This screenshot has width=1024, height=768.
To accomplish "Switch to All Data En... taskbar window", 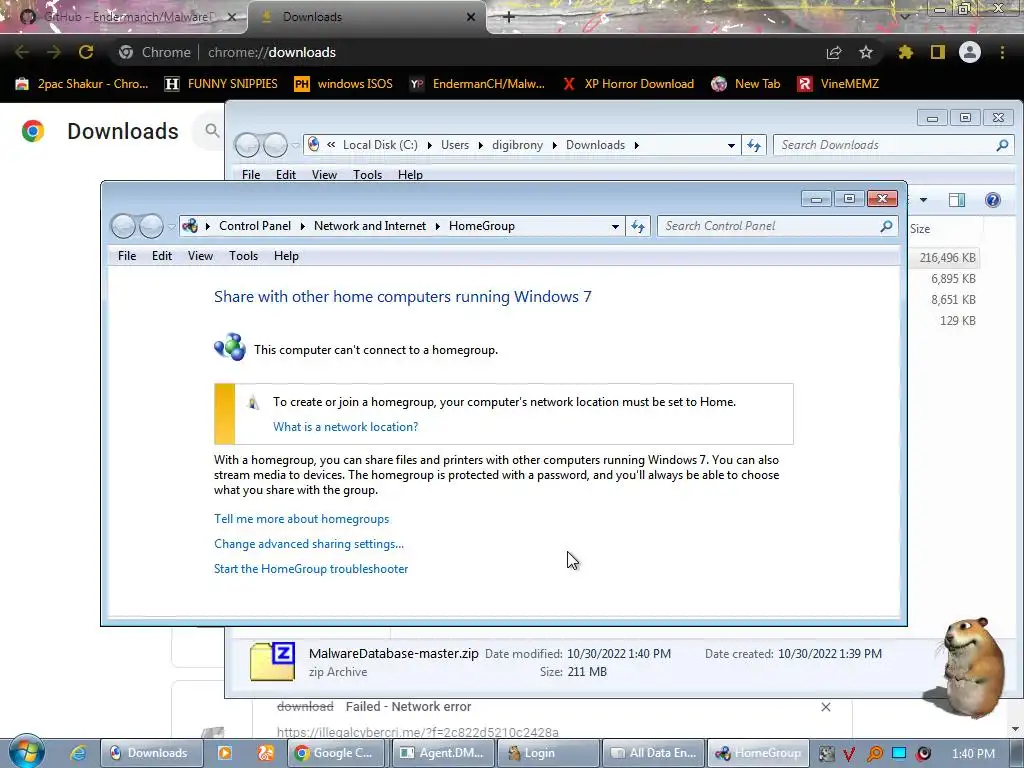I will pyautogui.click(x=654, y=753).
